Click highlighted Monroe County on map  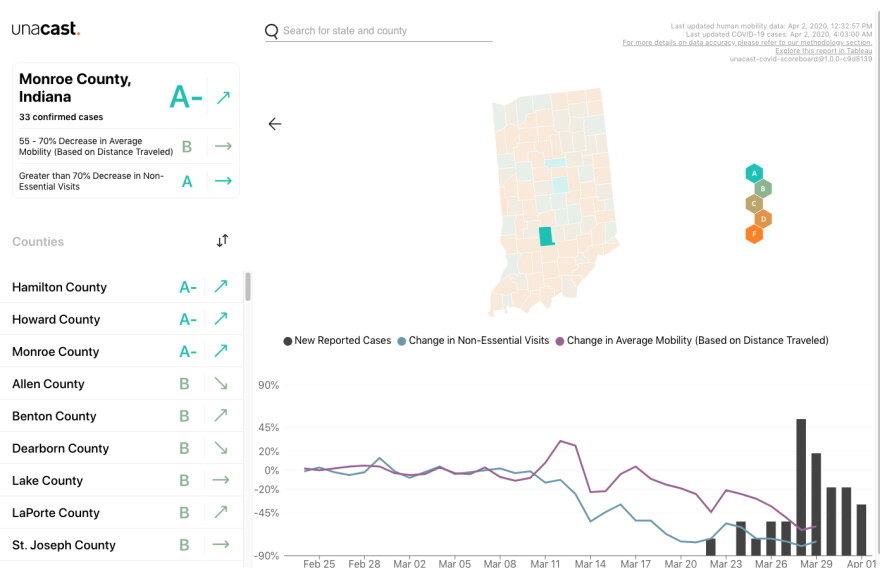[x=546, y=236]
